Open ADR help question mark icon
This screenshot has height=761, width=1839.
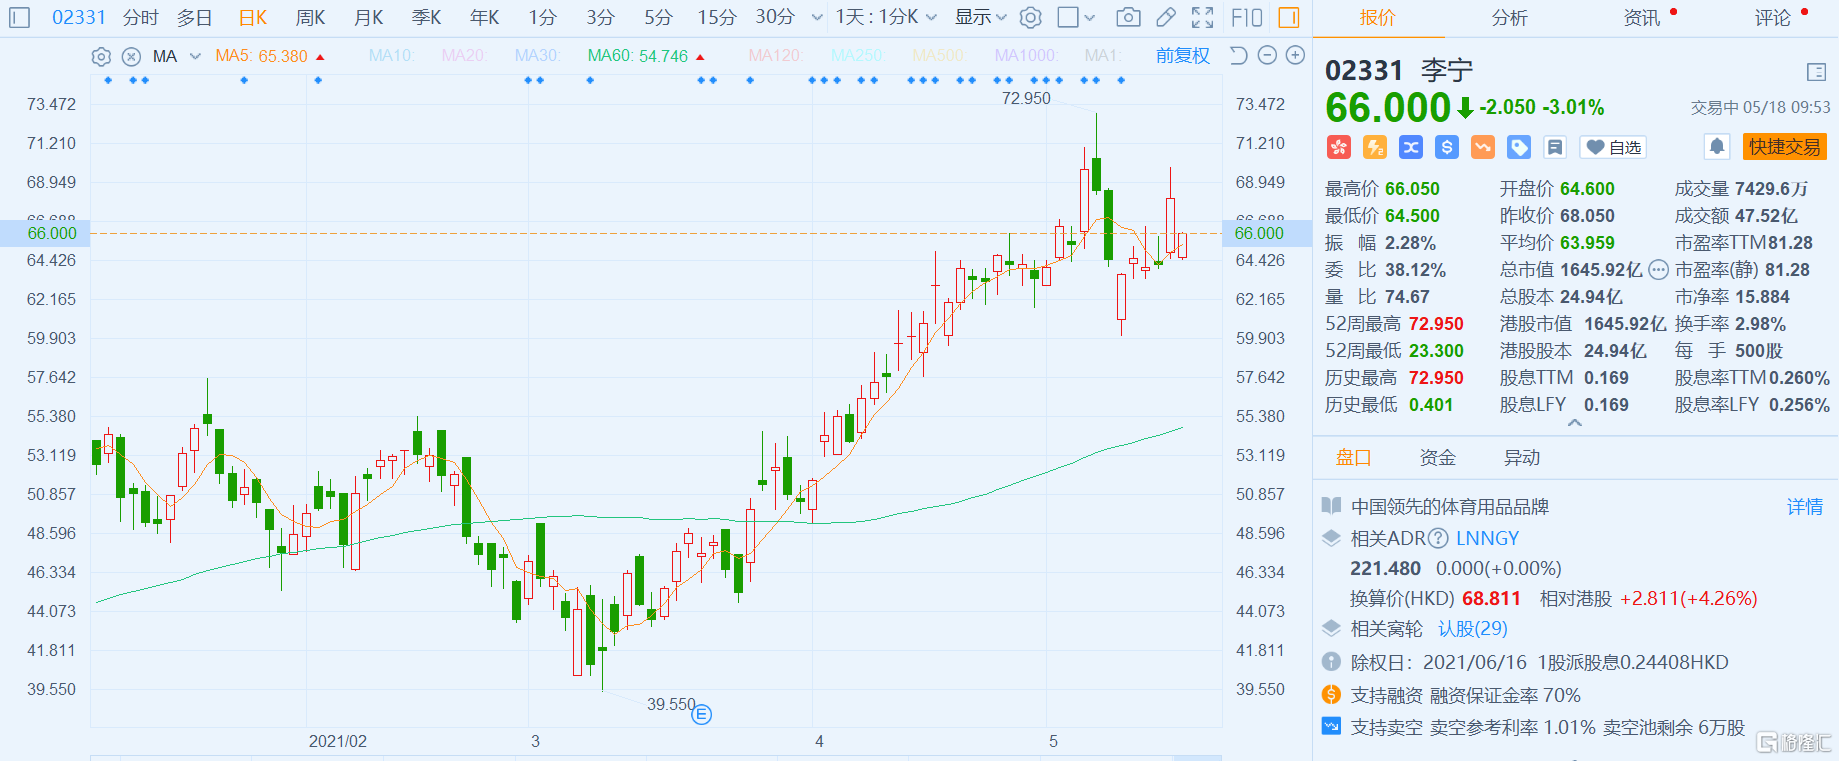point(1438,538)
